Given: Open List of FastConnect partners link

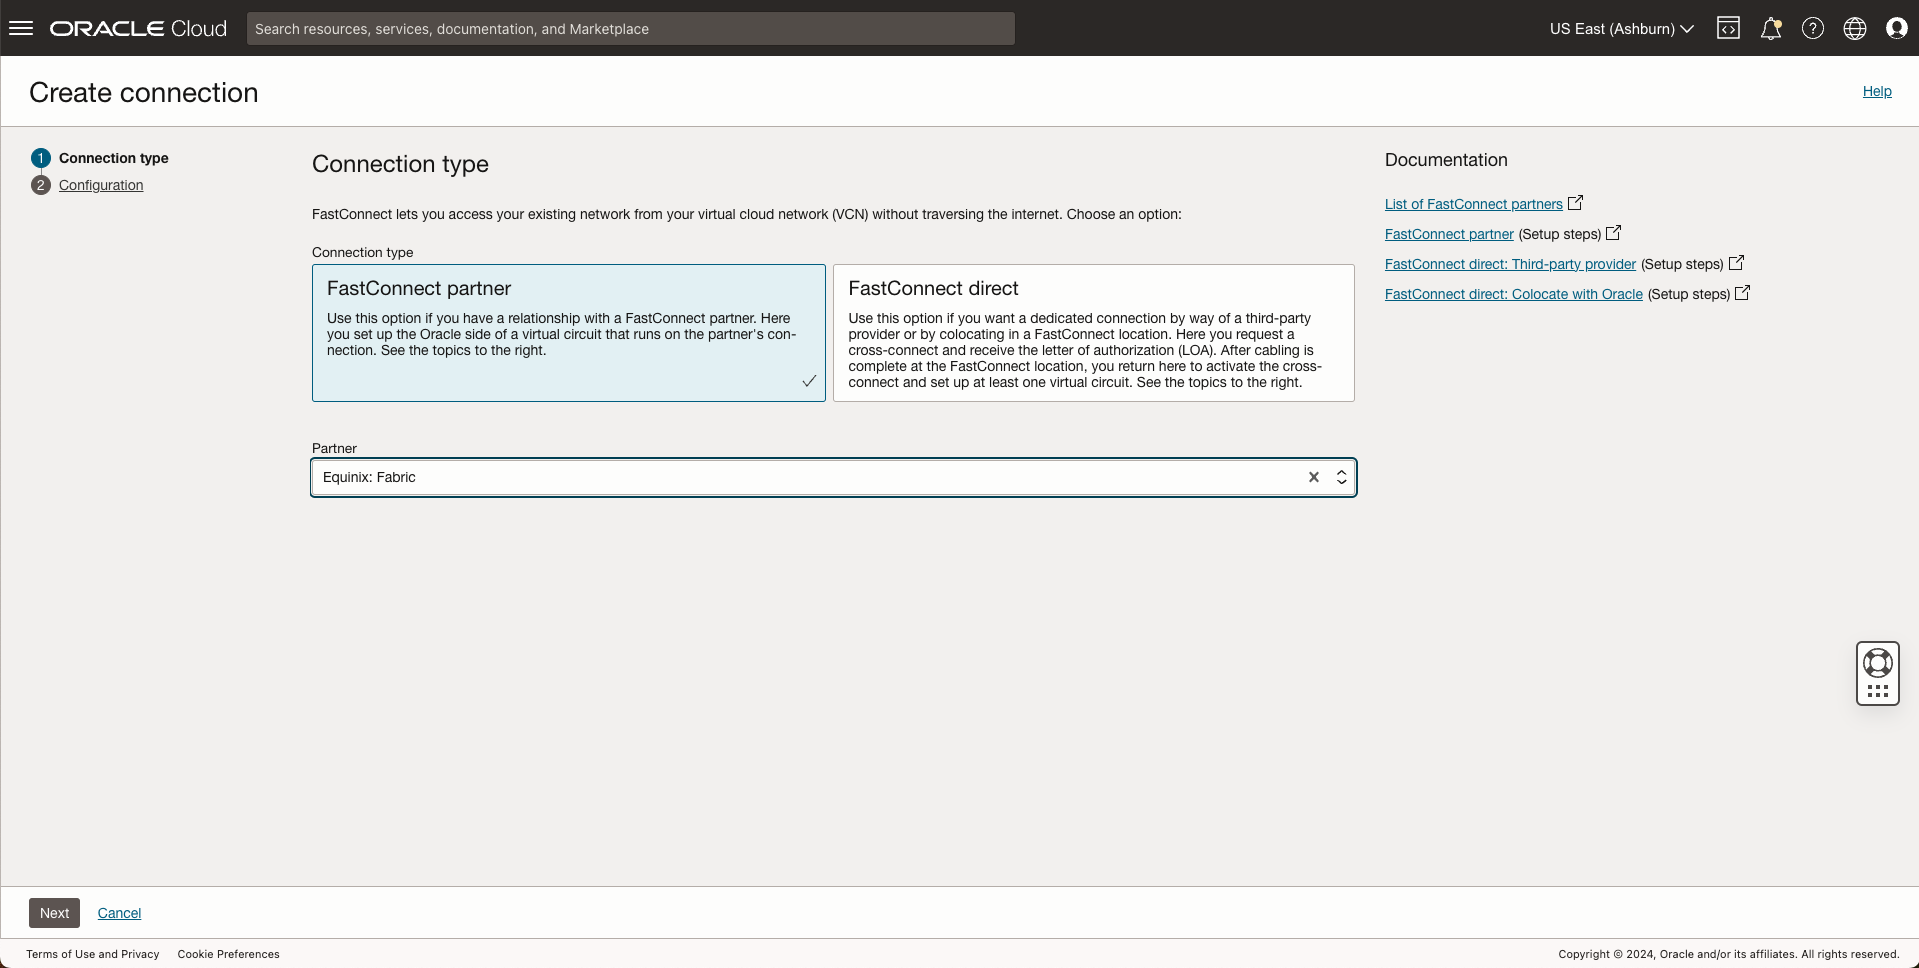Looking at the screenshot, I should pos(1473,204).
